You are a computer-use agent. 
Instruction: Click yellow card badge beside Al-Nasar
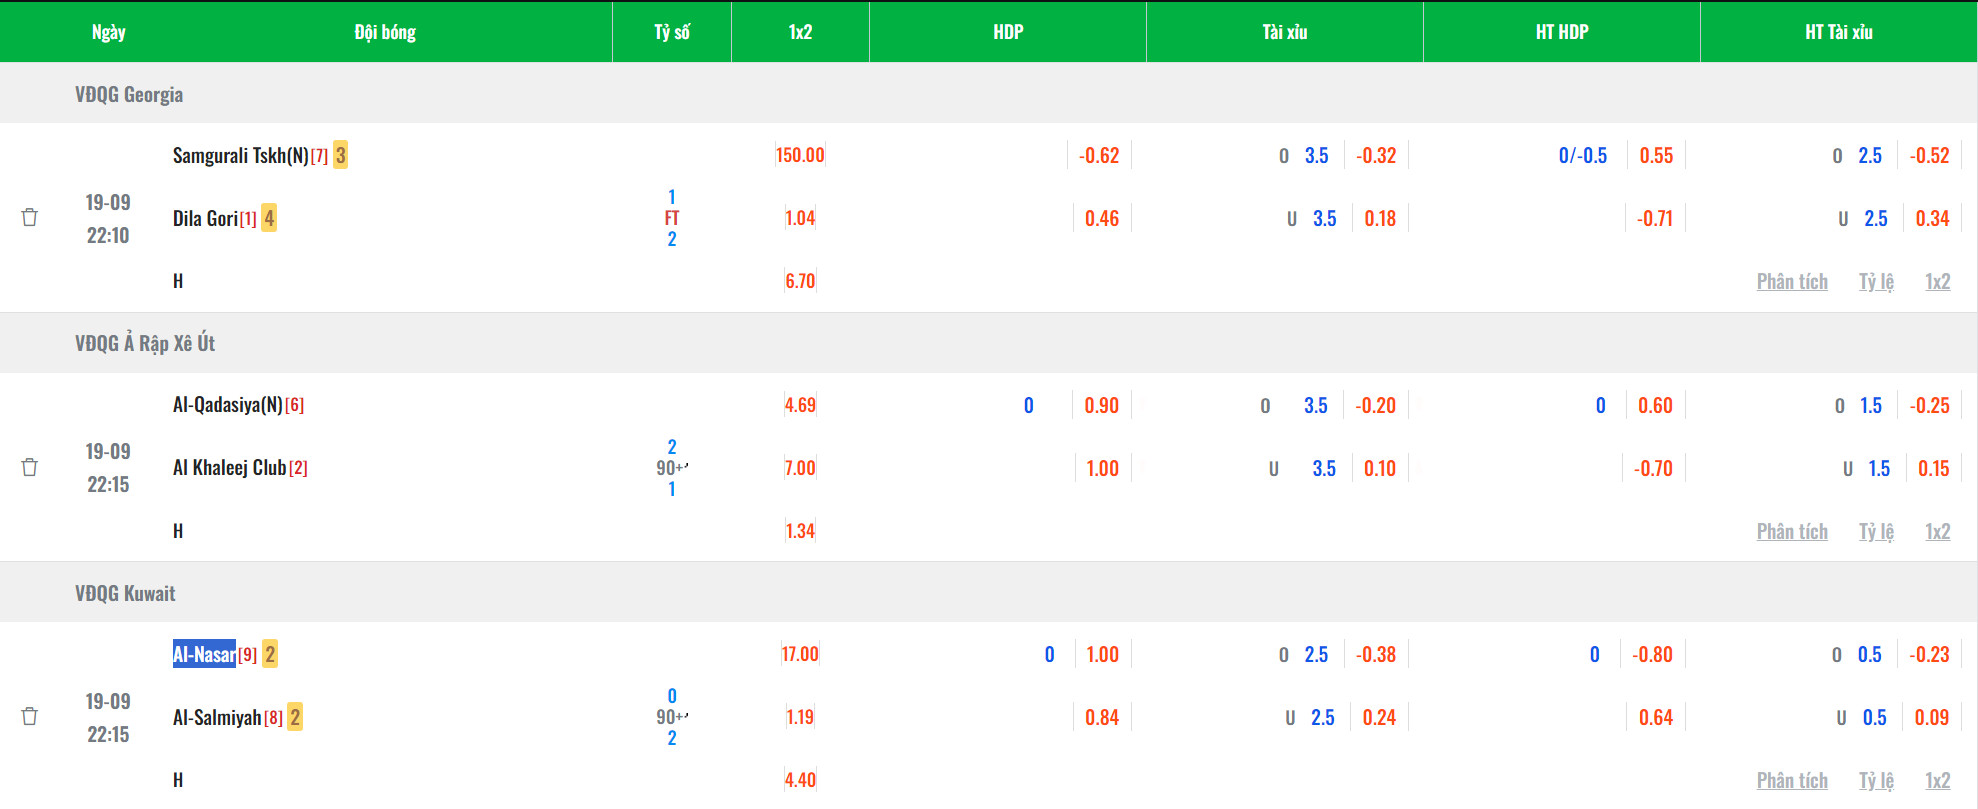pyautogui.click(x=270, y=654)
